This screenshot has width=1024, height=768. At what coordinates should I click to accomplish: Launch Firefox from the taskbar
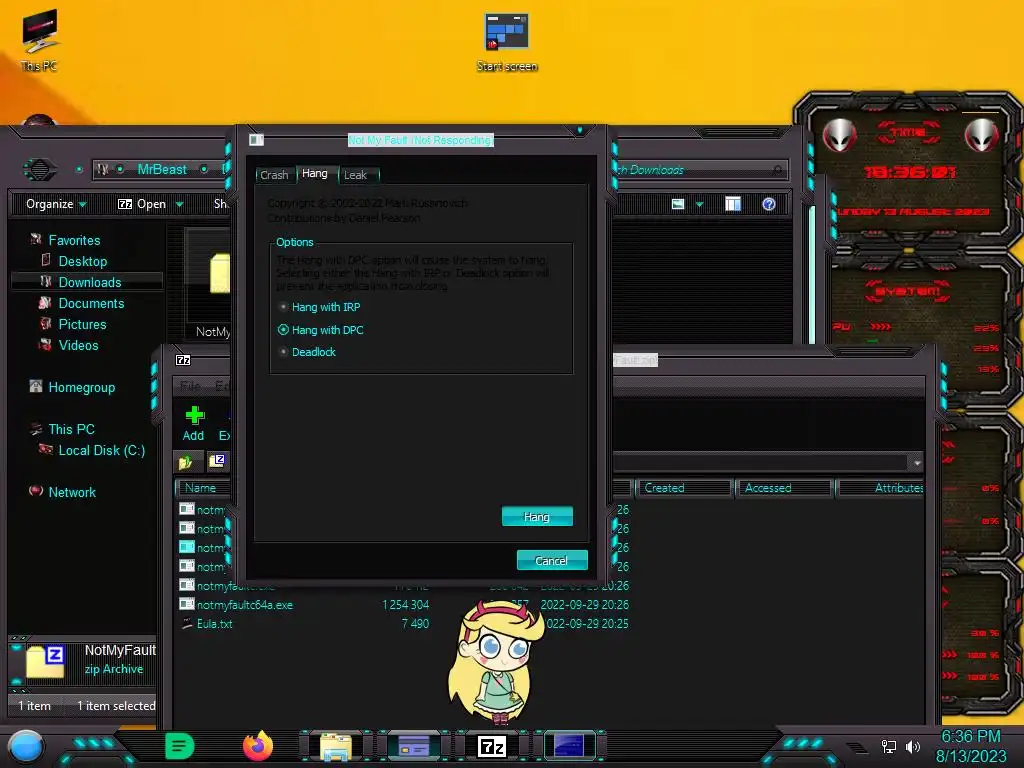coord(258,746)
